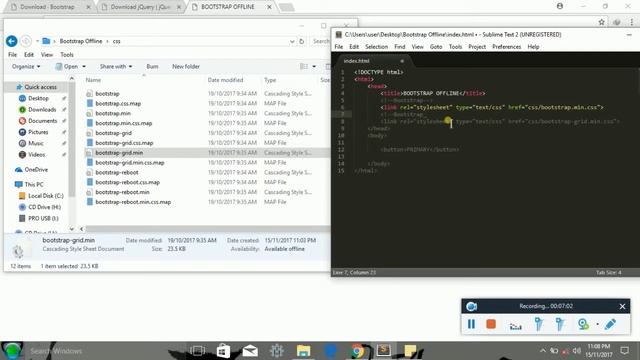Open Chrome from the taskbar

[x=358, y=351]
